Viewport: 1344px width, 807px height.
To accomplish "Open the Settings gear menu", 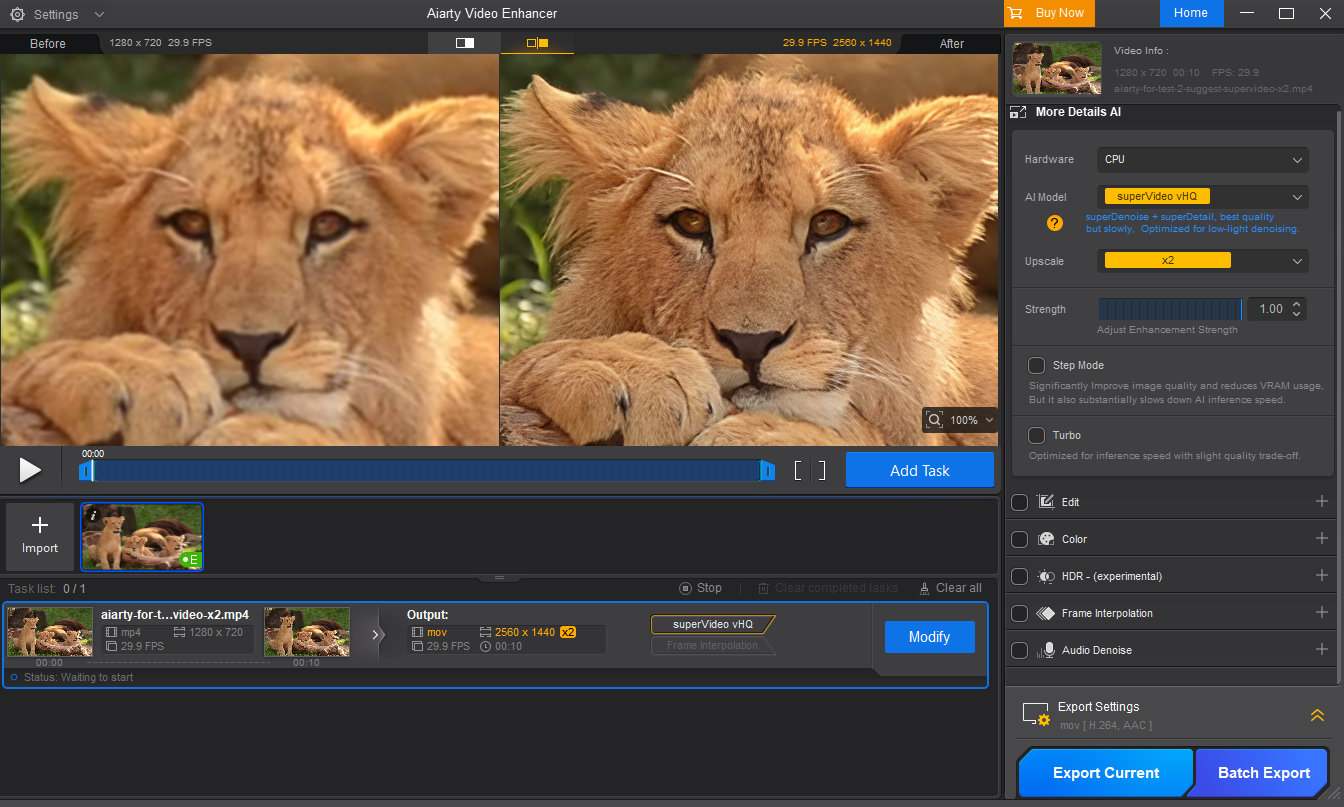I will 18,14.
